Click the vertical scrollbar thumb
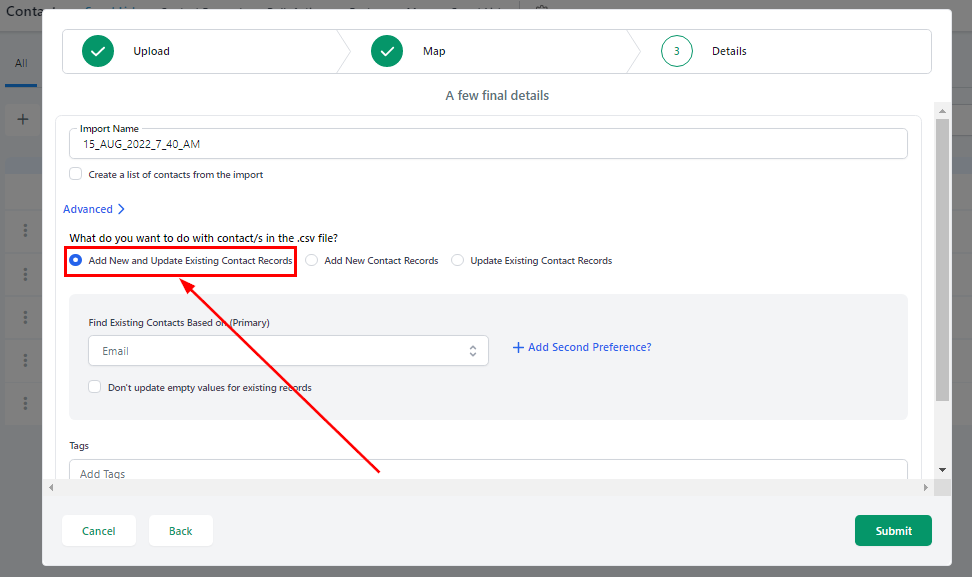The width and height of the screenshot is (972, 577). (942, 260)
